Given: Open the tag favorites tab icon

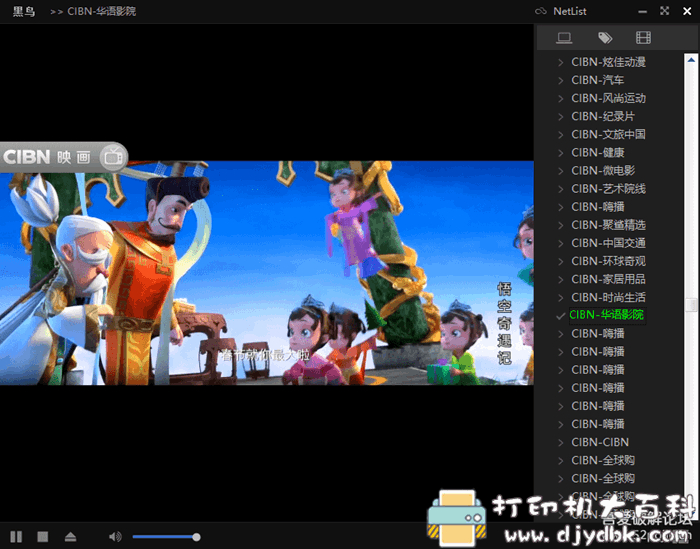Looking at the screenshot, I should coord(605,38).
